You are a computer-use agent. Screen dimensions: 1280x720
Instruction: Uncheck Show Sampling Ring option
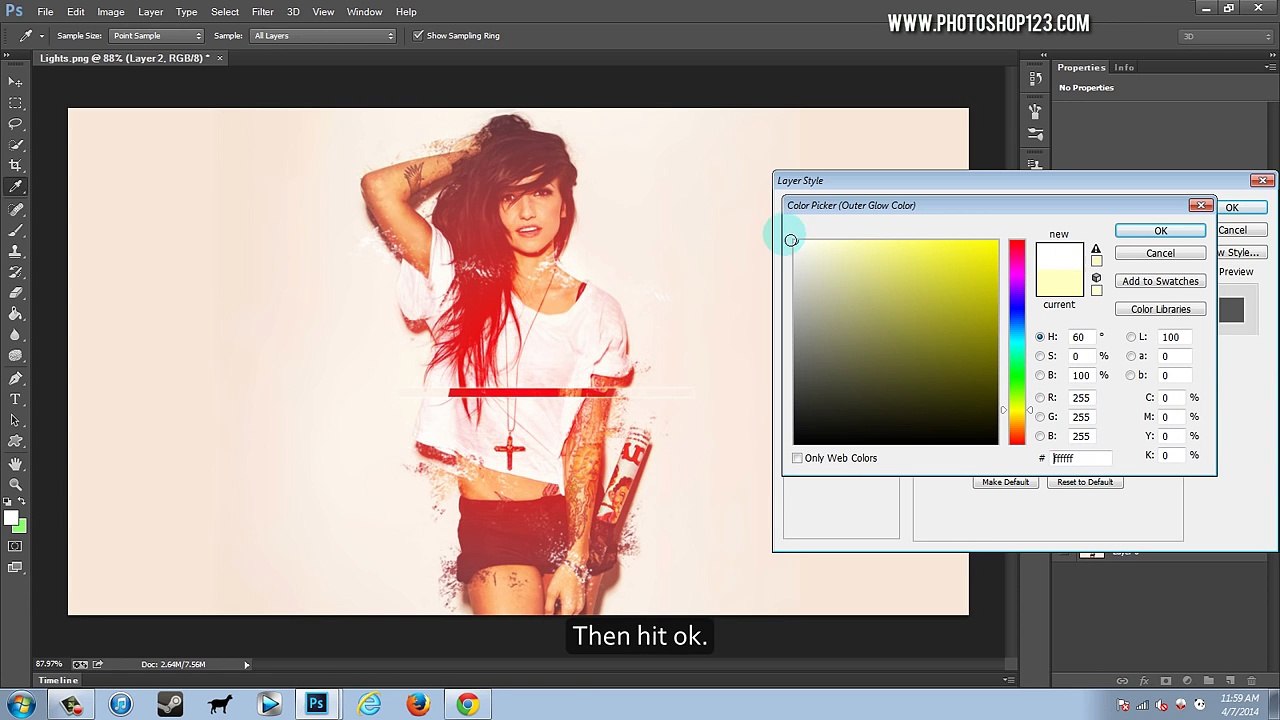pyautogui.click(x=418, y=36)
